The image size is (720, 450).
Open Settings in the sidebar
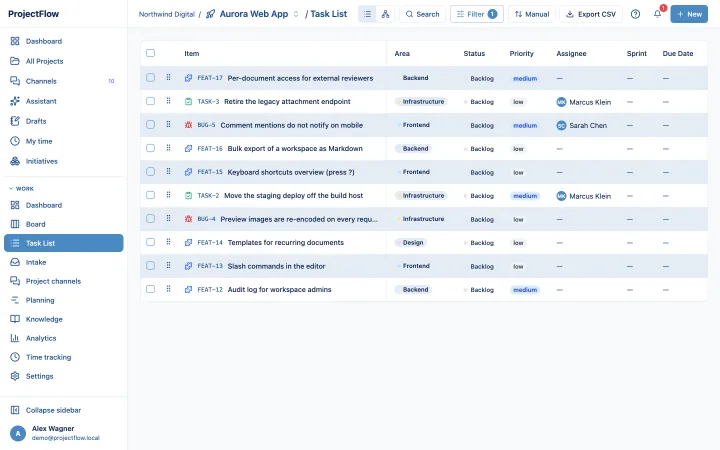coord(63,376)
